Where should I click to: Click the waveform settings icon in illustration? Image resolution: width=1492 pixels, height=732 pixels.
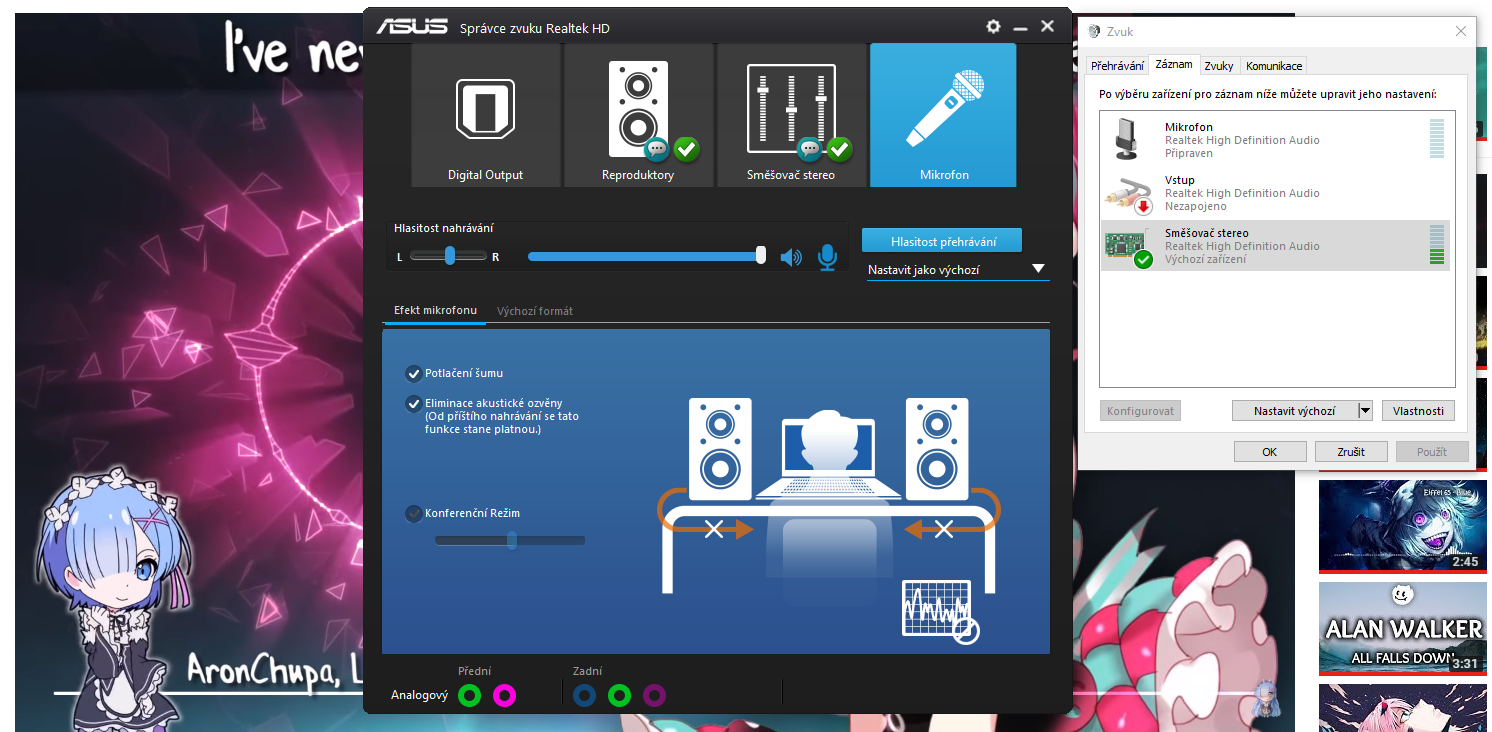[x=939, y=610]
